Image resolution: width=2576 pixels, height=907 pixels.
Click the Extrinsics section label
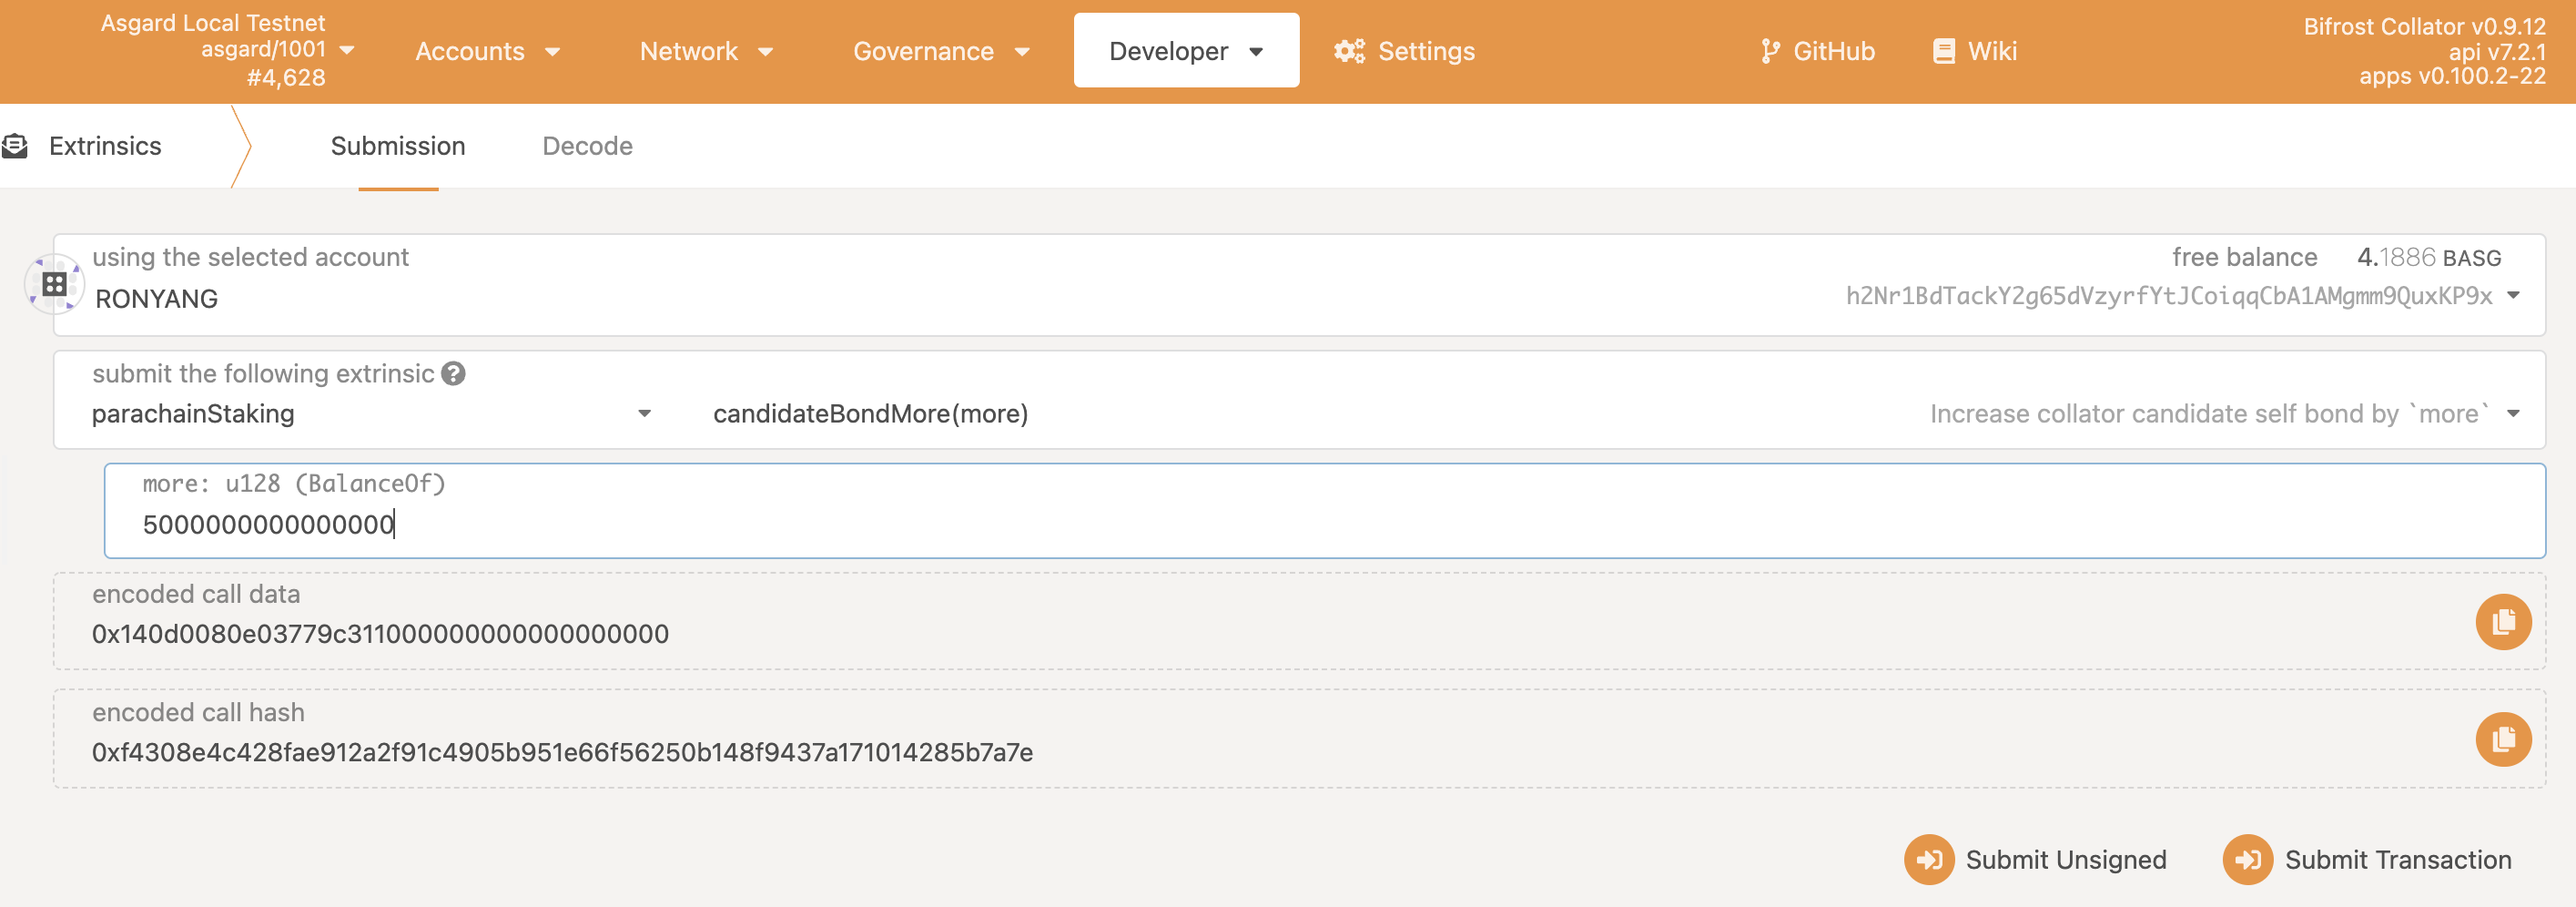pos(105,146)
